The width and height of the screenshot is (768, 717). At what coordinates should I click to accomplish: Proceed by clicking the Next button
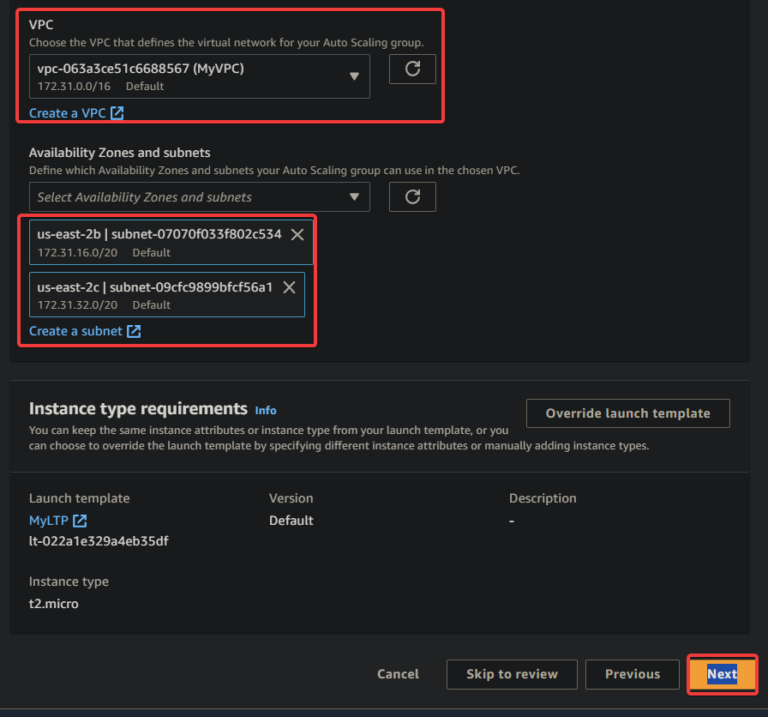[722, 674]
